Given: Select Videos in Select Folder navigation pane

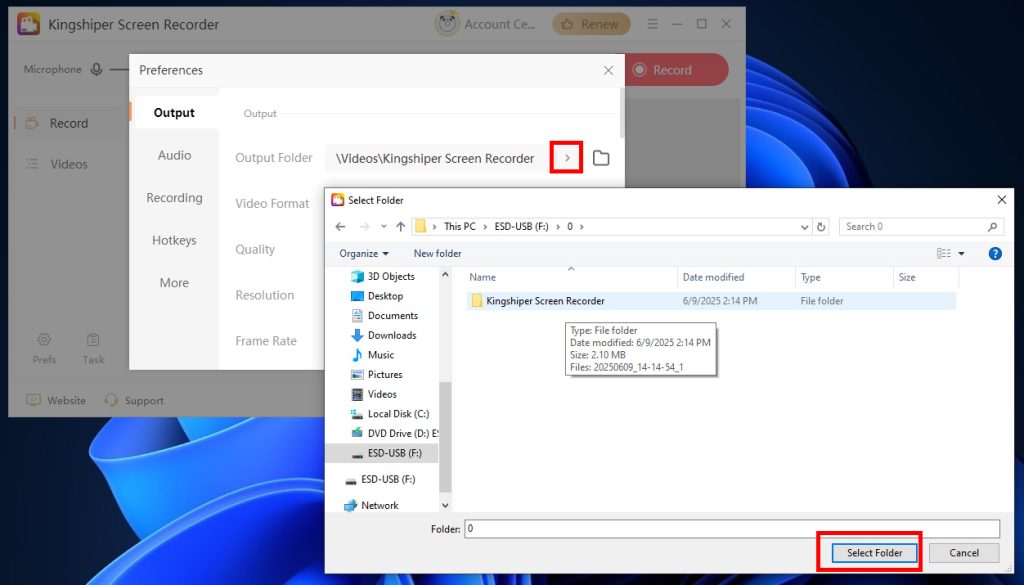Looking at the screenshot, I should coord(382,394).
